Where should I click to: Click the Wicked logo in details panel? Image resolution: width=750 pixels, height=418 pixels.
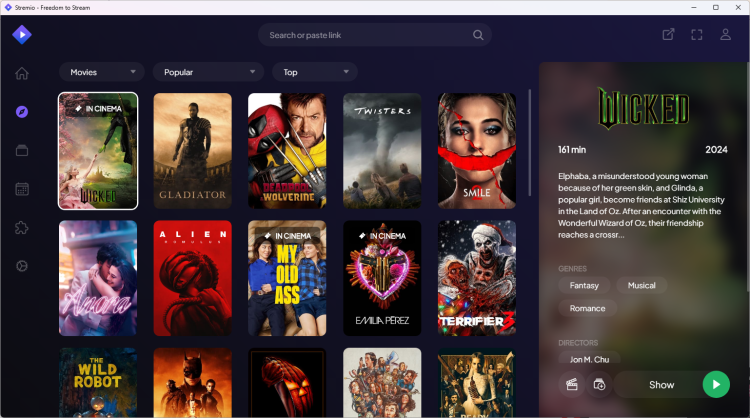[x=643, y=109]
